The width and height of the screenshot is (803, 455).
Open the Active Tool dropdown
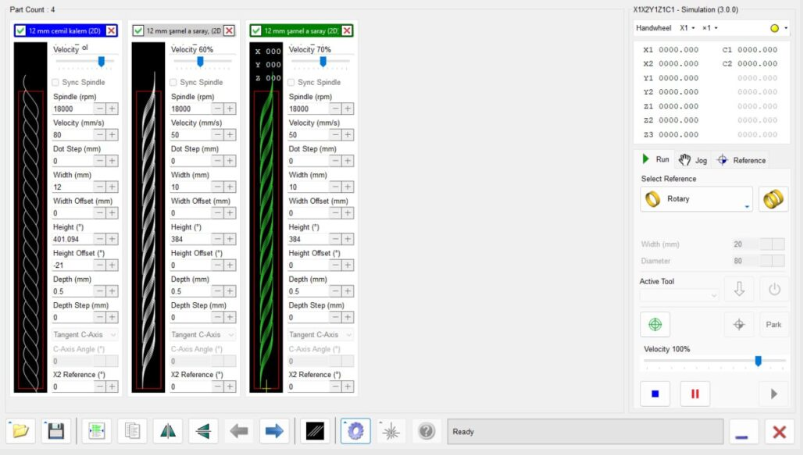point(679,295)
